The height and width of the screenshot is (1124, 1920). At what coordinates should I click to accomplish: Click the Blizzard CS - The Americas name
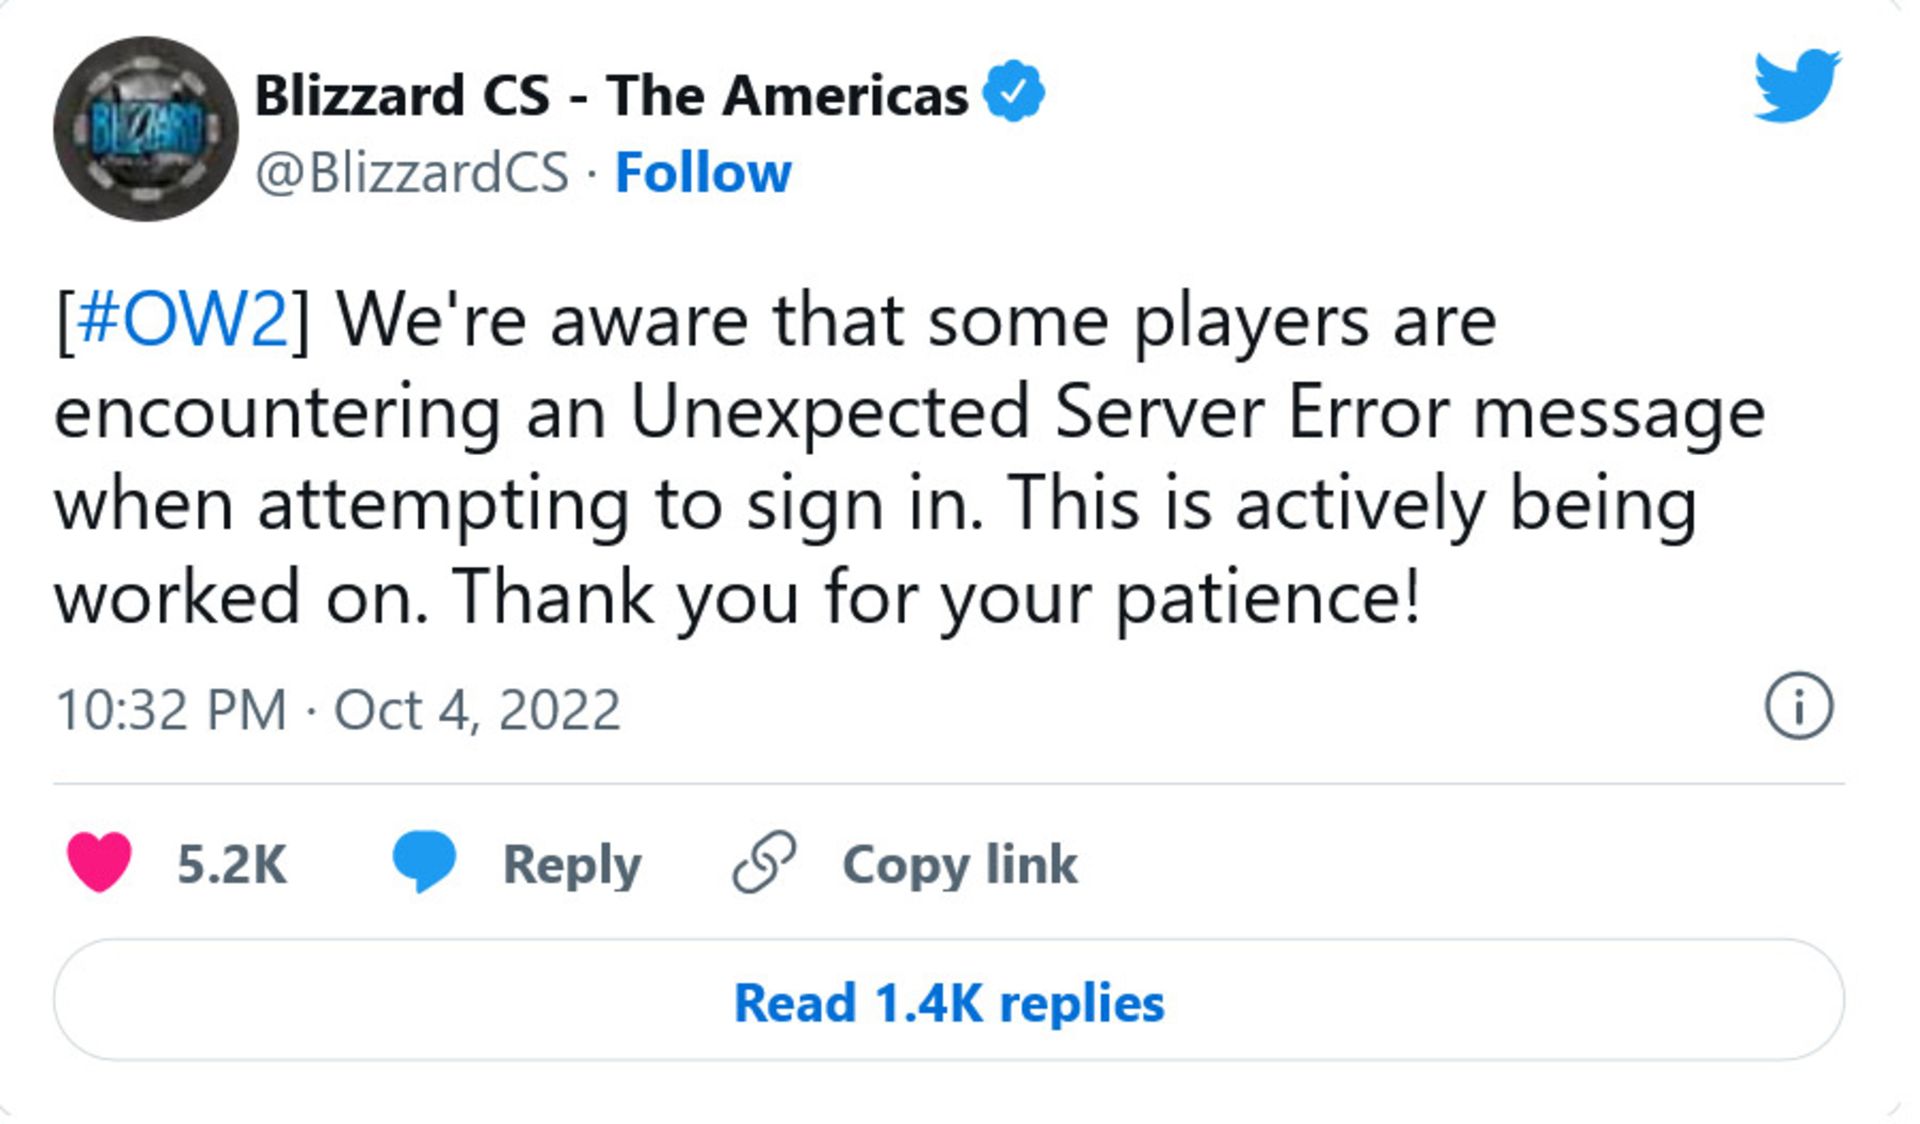click(x=611, y=95)
